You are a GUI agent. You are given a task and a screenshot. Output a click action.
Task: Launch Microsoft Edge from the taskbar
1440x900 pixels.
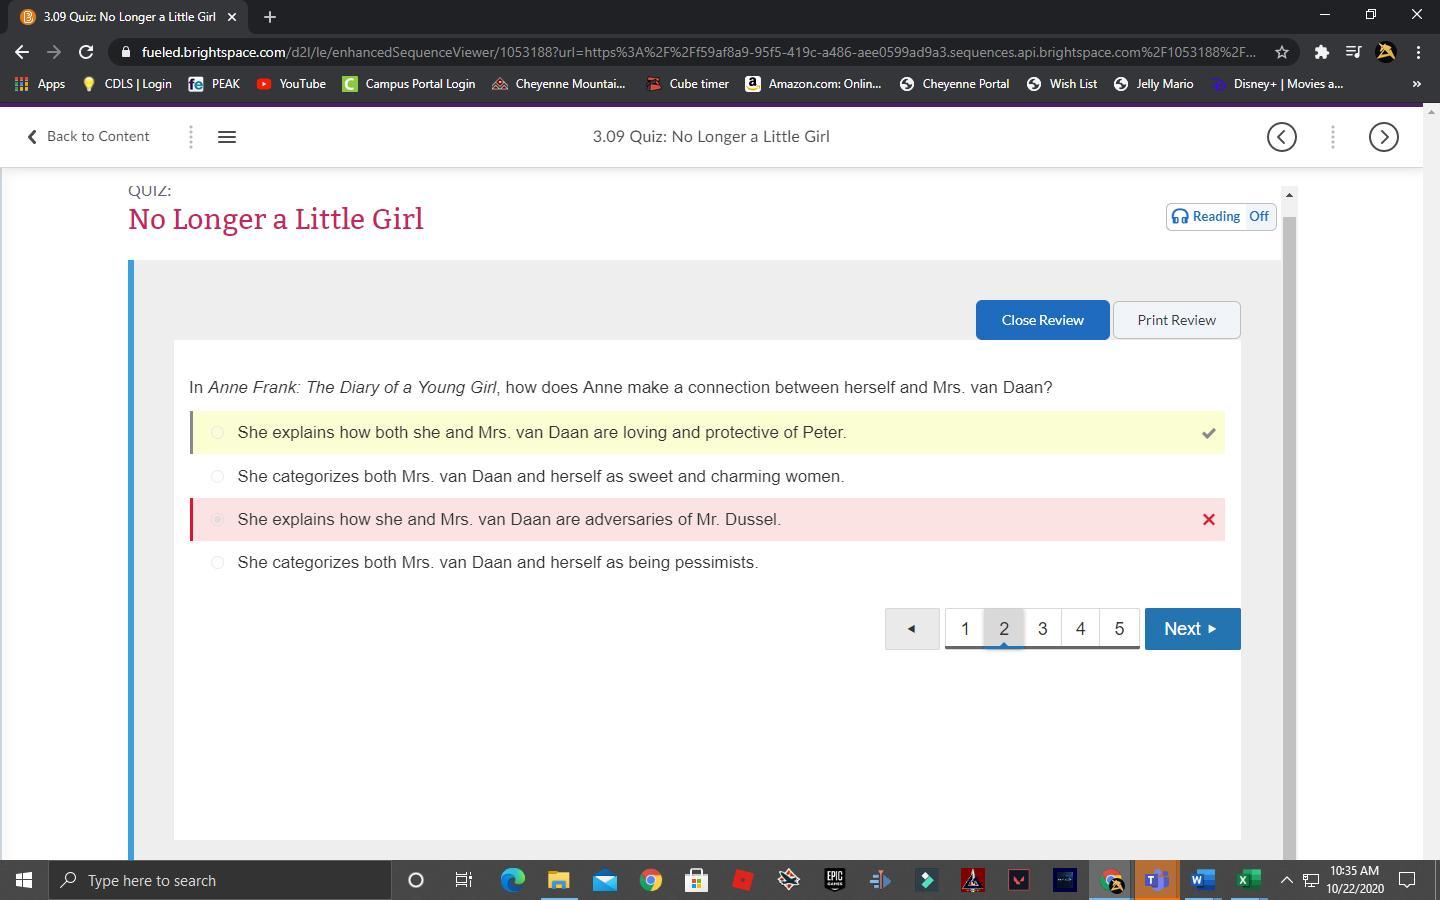513,880
